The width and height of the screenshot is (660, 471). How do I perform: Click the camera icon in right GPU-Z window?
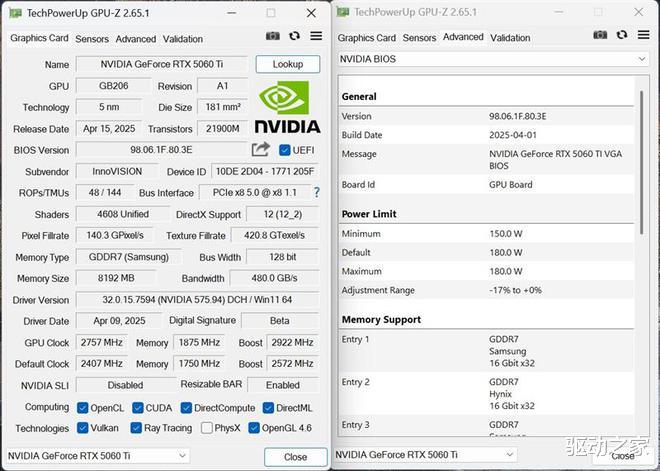(x=600, y=35)
